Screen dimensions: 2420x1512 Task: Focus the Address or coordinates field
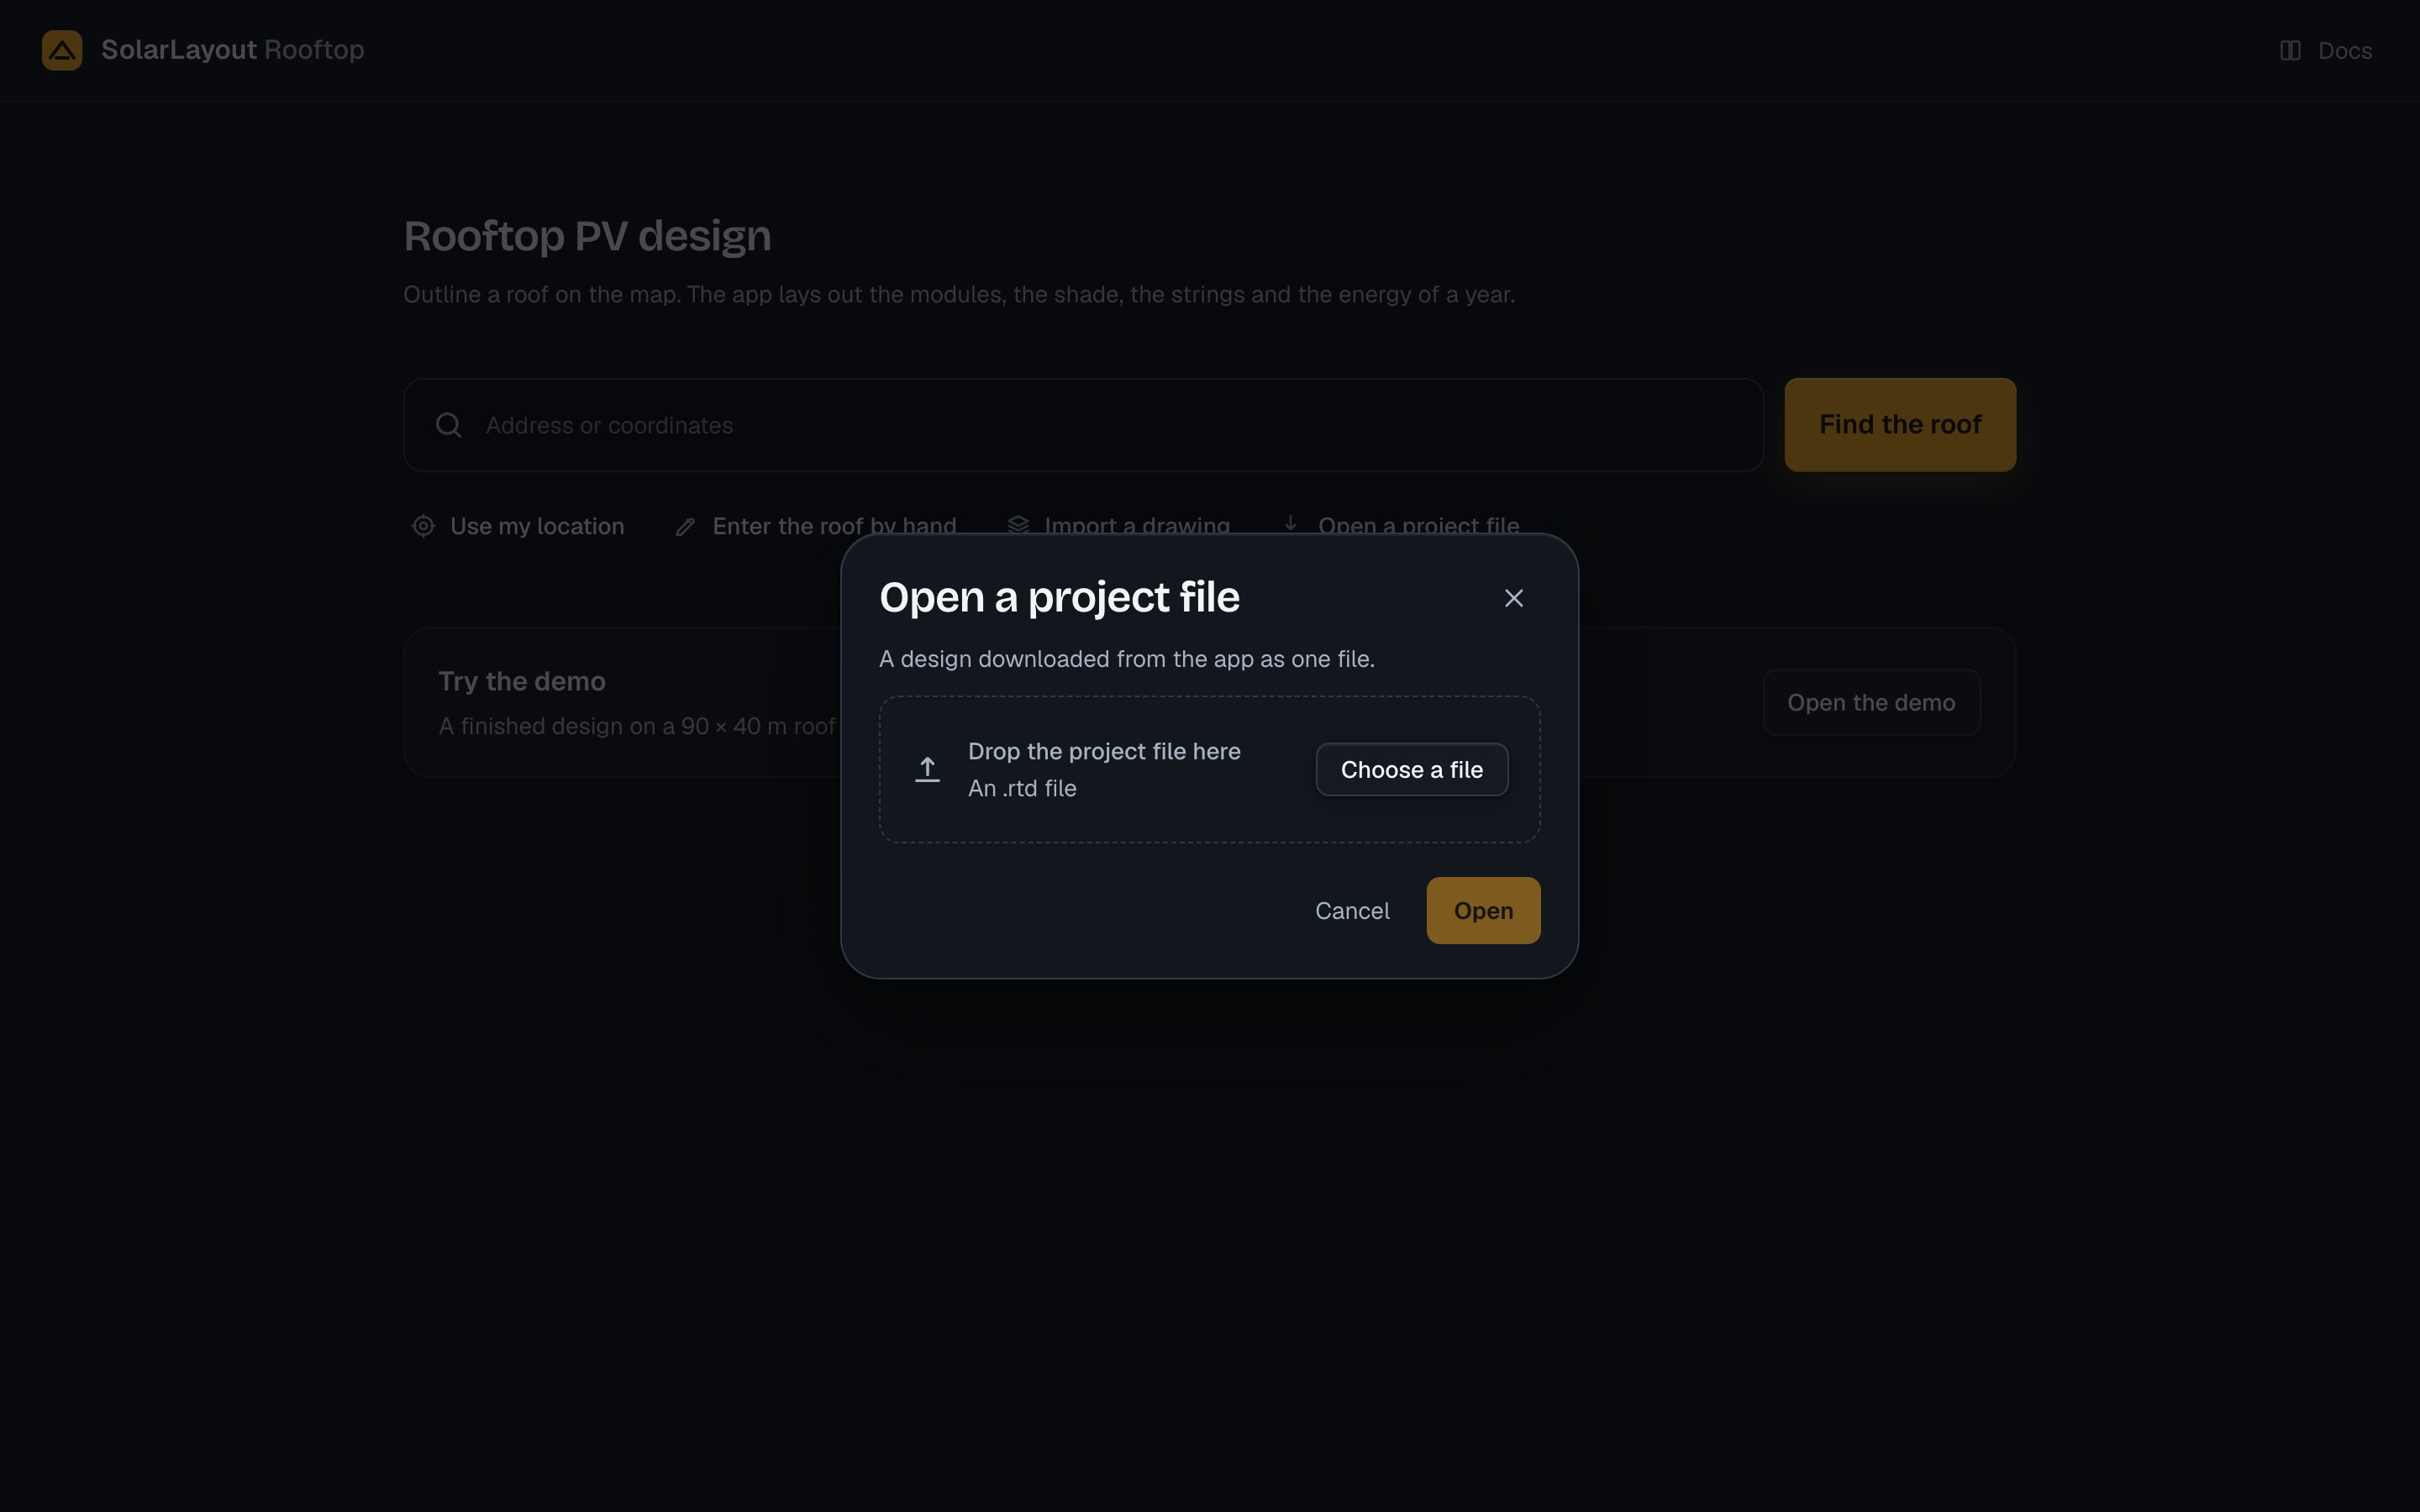click(1083, 425)
